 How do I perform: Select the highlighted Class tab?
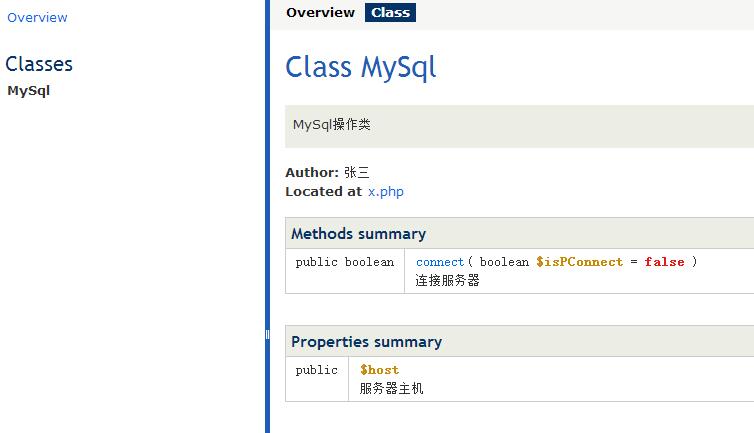pyautogui.click(x=390, y=13)
